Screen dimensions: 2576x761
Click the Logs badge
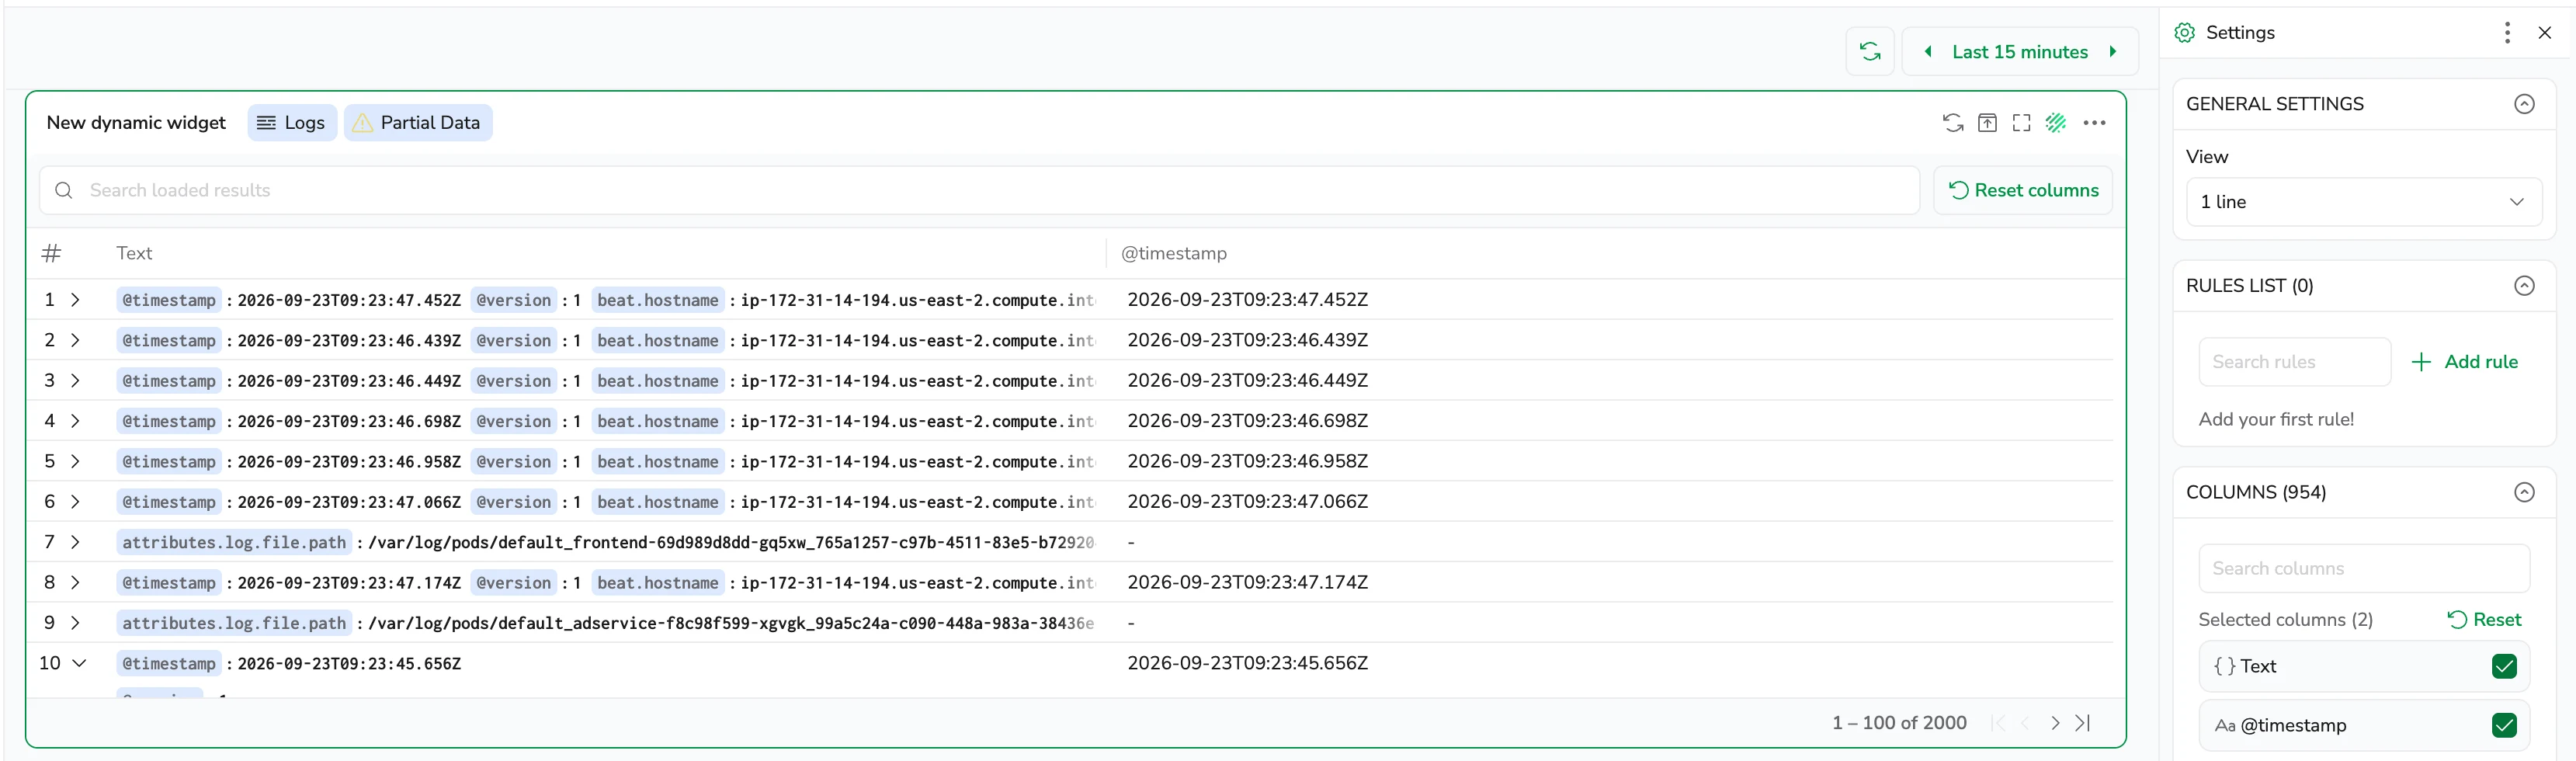292,123
